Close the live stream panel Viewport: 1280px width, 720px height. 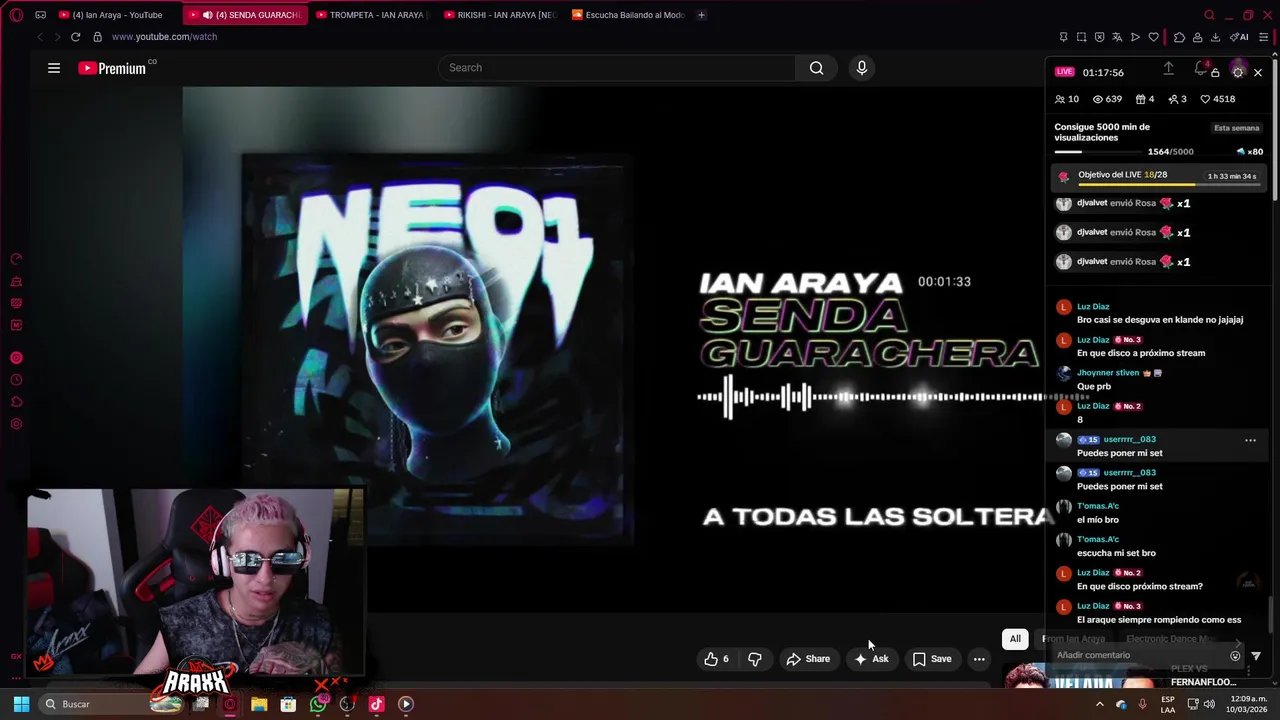click(1258, 72)
